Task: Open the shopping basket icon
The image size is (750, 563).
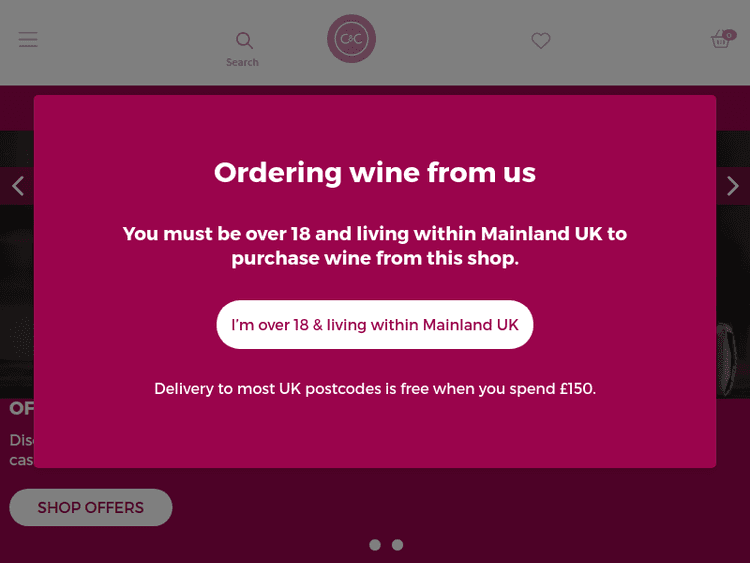Action: tap(720, 41)
